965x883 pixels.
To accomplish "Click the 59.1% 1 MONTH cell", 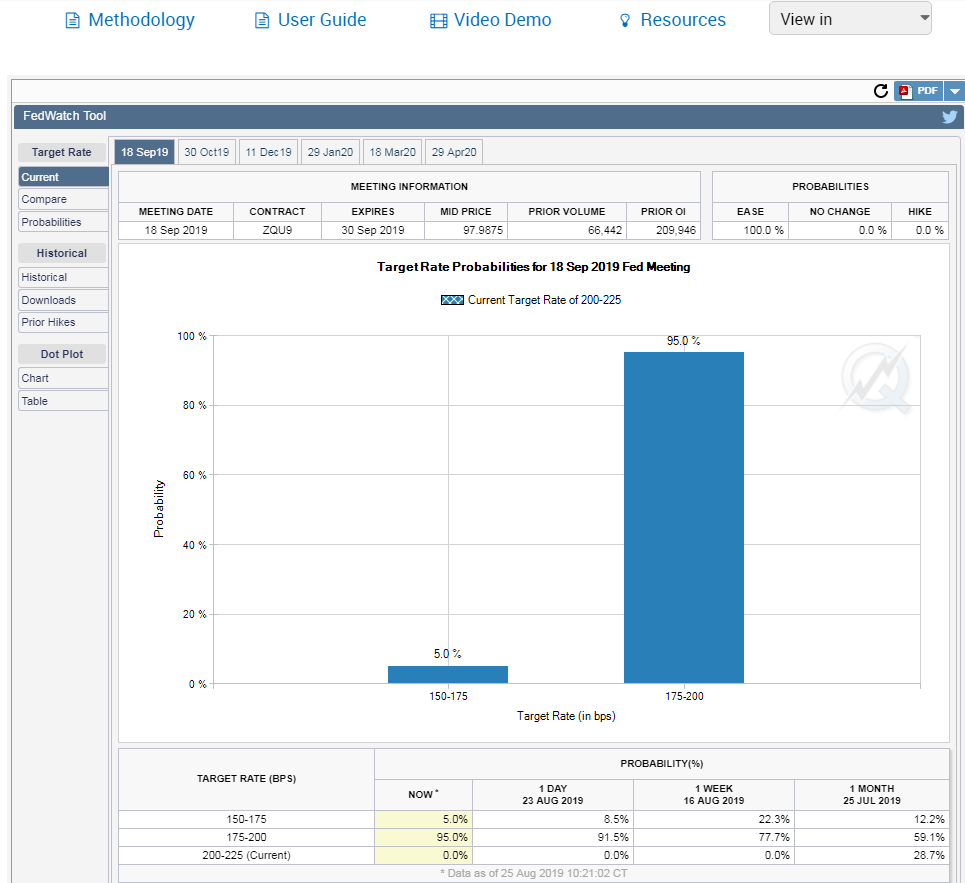I will (872, 837).
